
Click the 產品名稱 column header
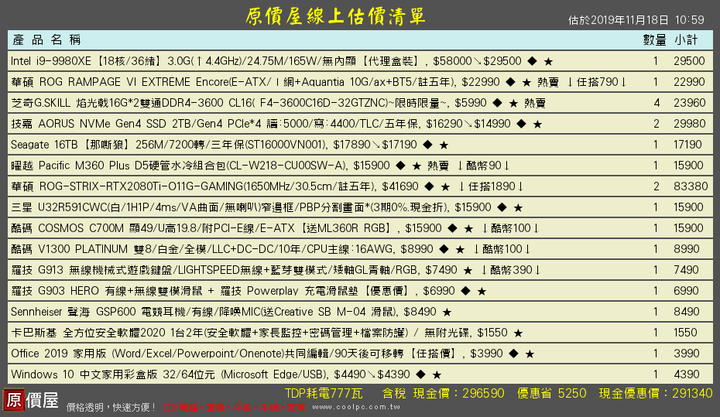46,40
